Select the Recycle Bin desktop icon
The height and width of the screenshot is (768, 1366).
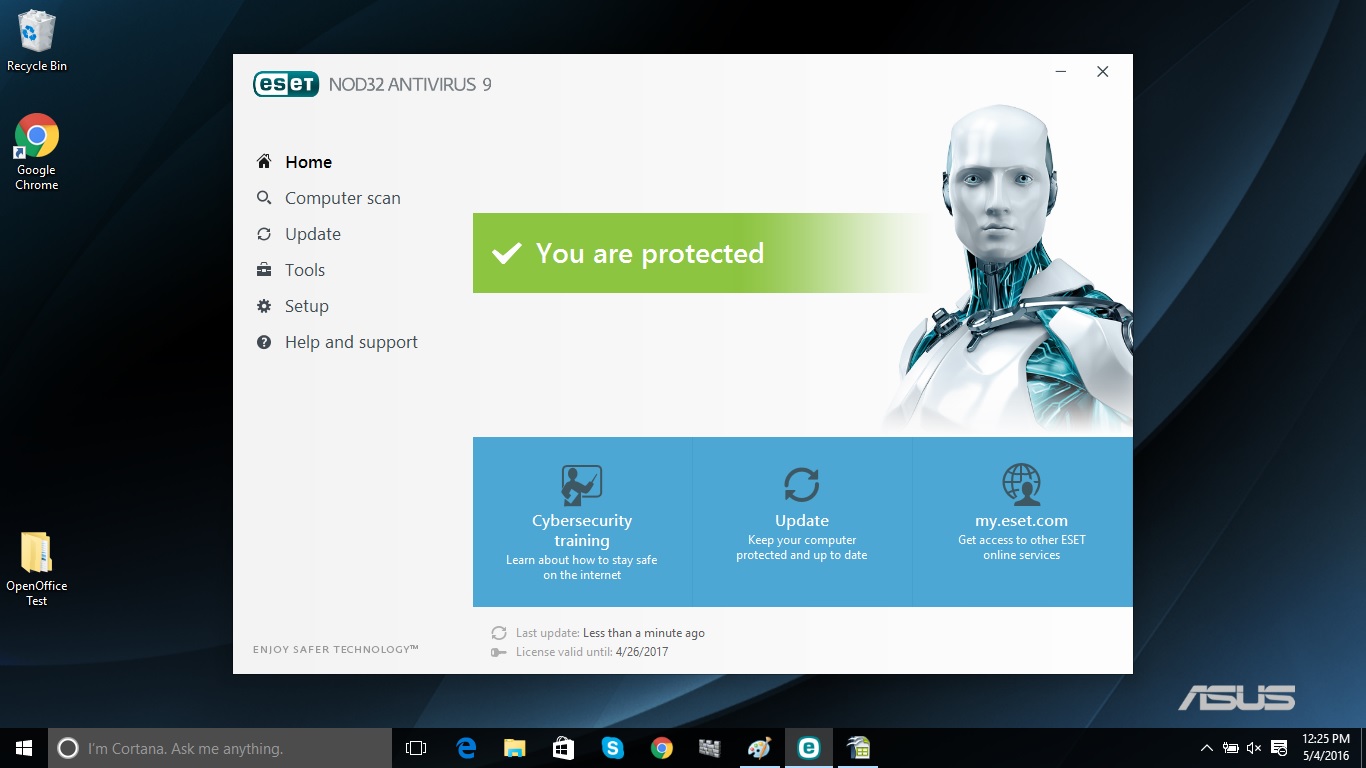tap(37, 42)
